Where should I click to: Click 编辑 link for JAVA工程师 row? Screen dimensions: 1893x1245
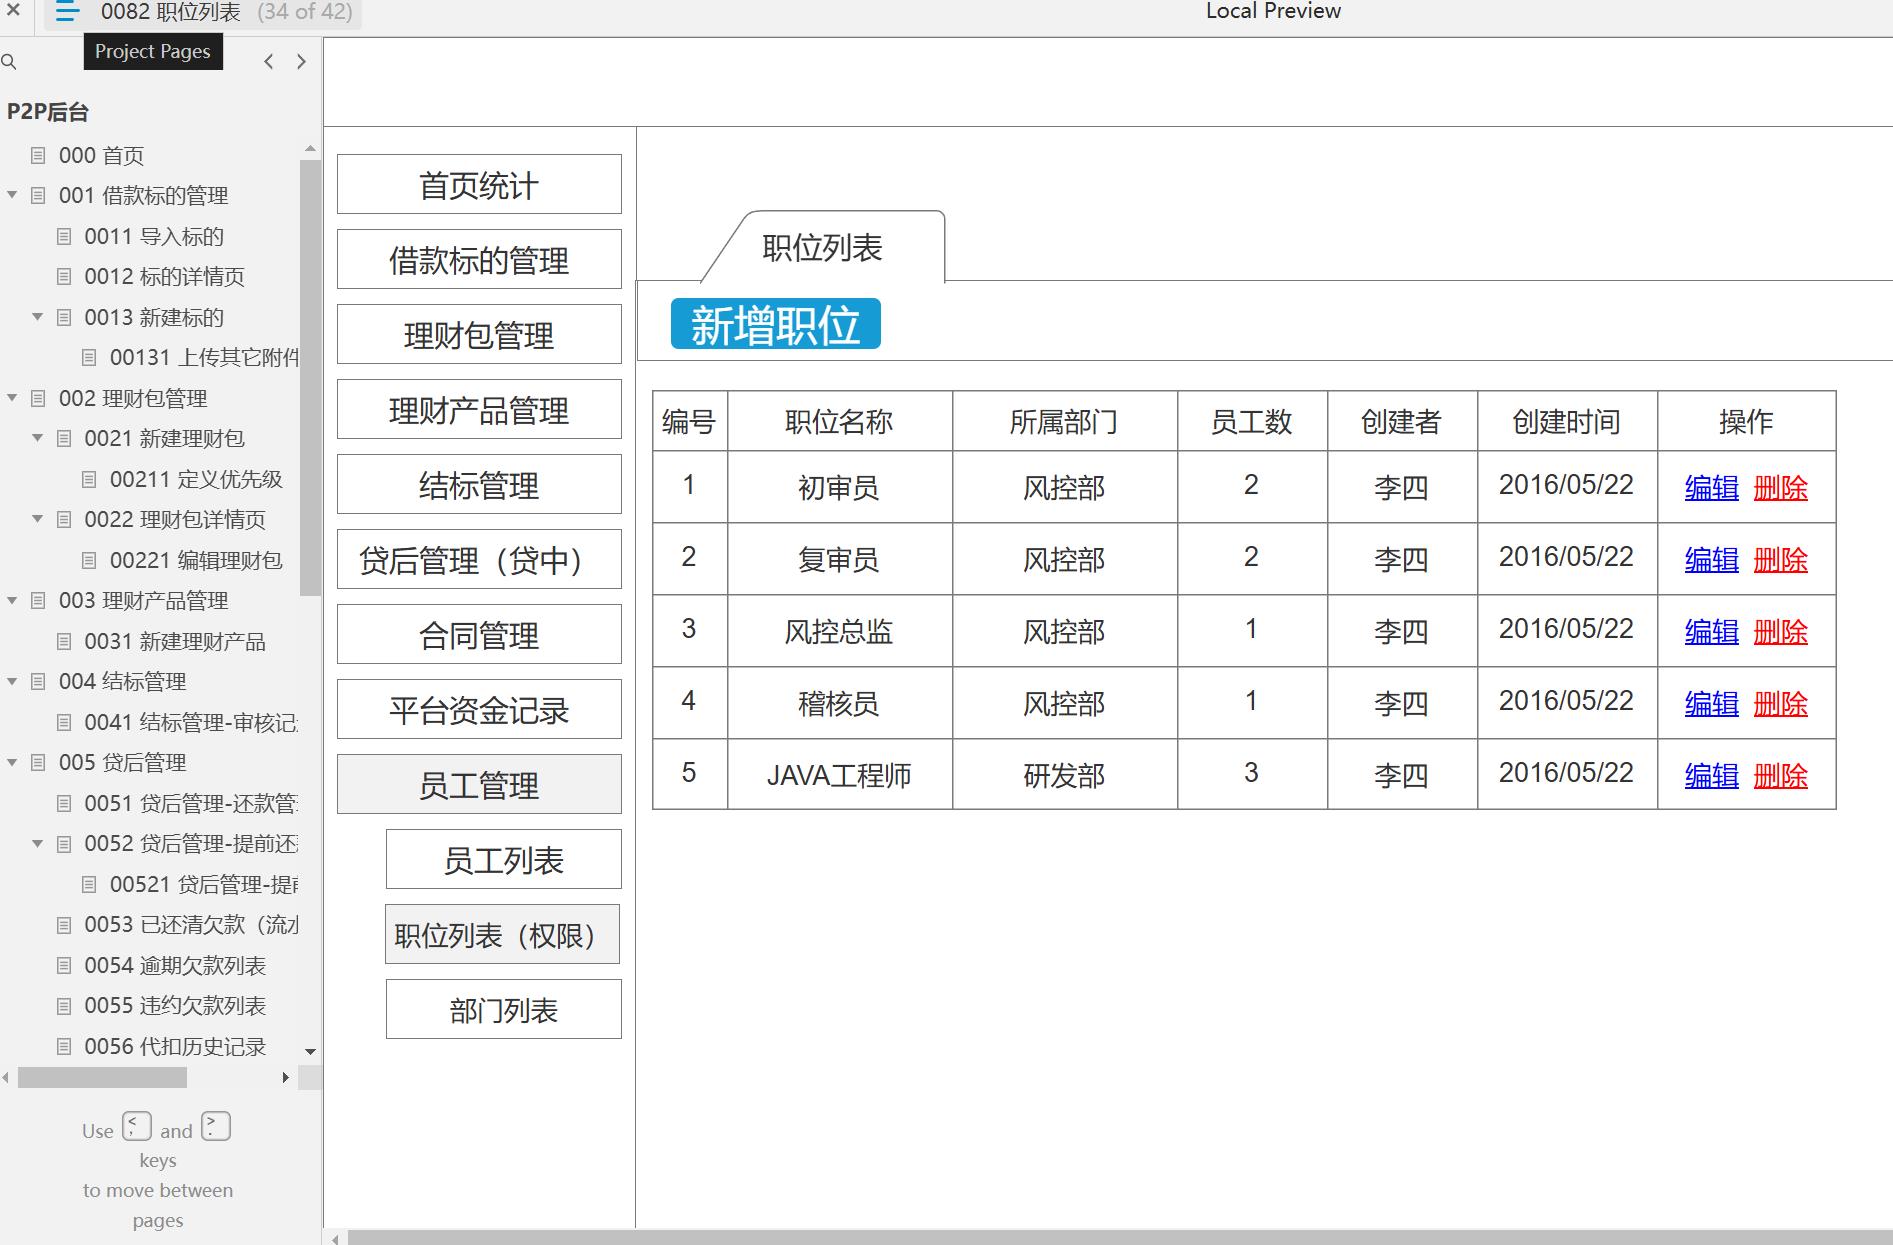(1711, 776)
